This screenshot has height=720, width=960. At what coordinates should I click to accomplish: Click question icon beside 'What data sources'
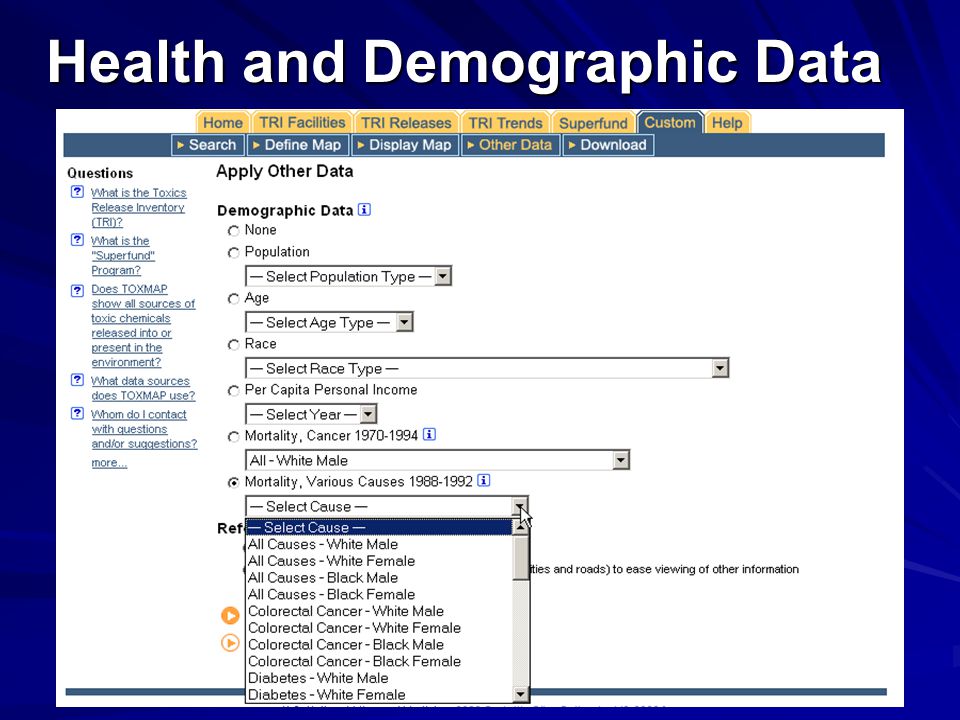(x=77, y=380)
